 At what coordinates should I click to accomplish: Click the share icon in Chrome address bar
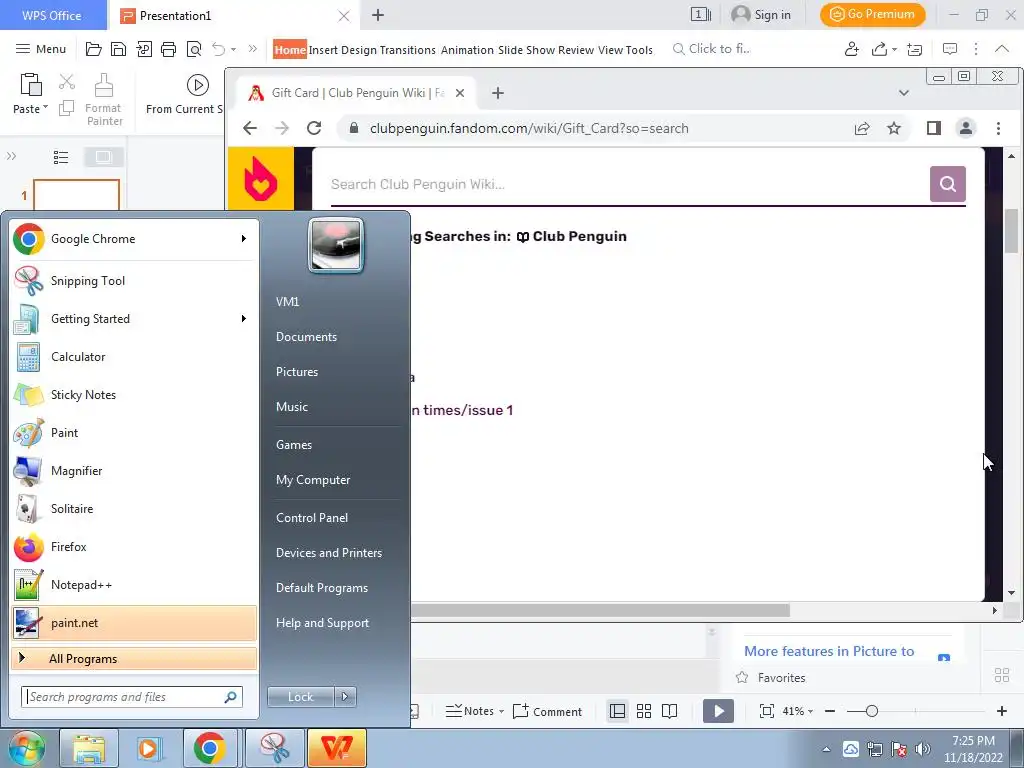(862, 128)
